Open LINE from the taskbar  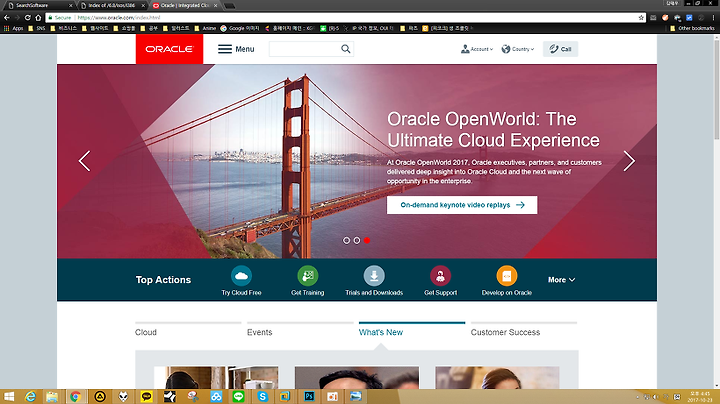(238, 396)
